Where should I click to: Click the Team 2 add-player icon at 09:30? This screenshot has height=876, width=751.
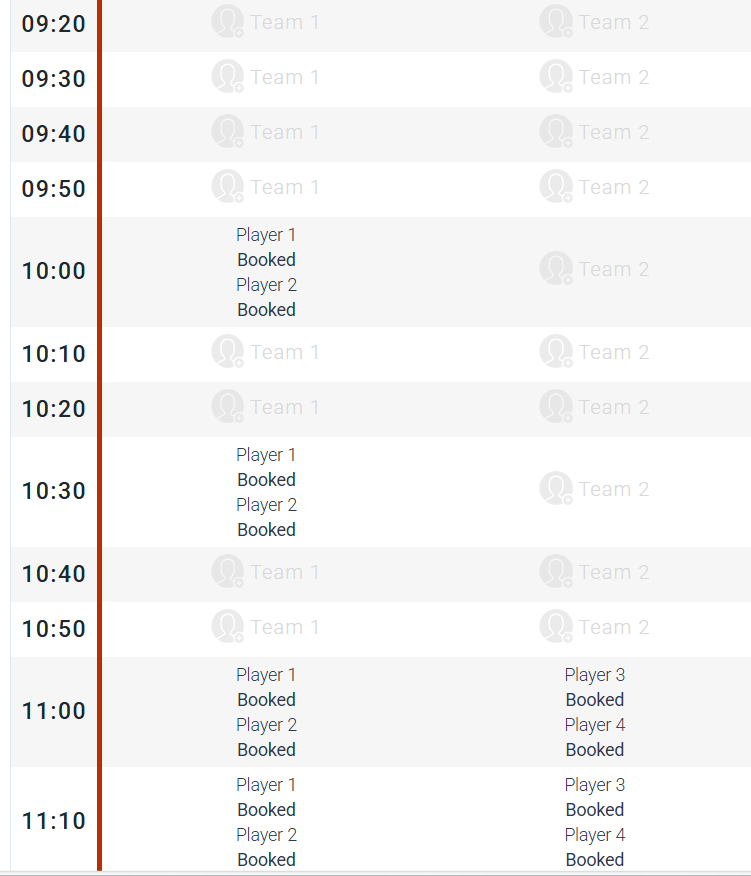(x=556, y=77)
